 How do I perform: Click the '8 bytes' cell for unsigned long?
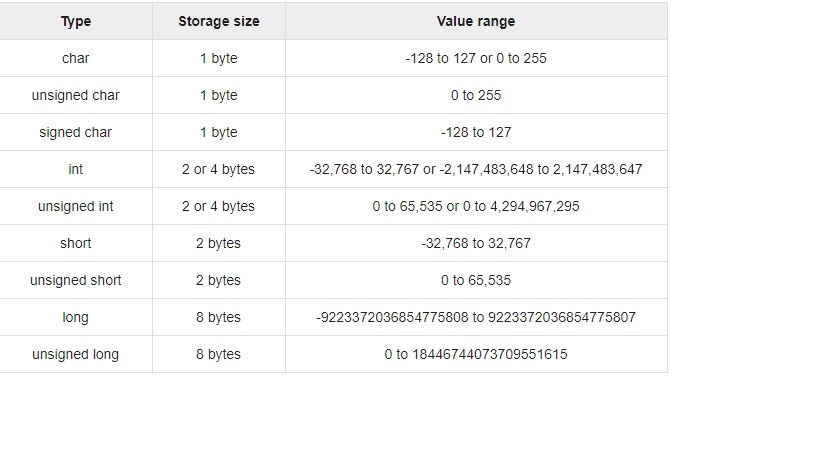pos(219,355)
